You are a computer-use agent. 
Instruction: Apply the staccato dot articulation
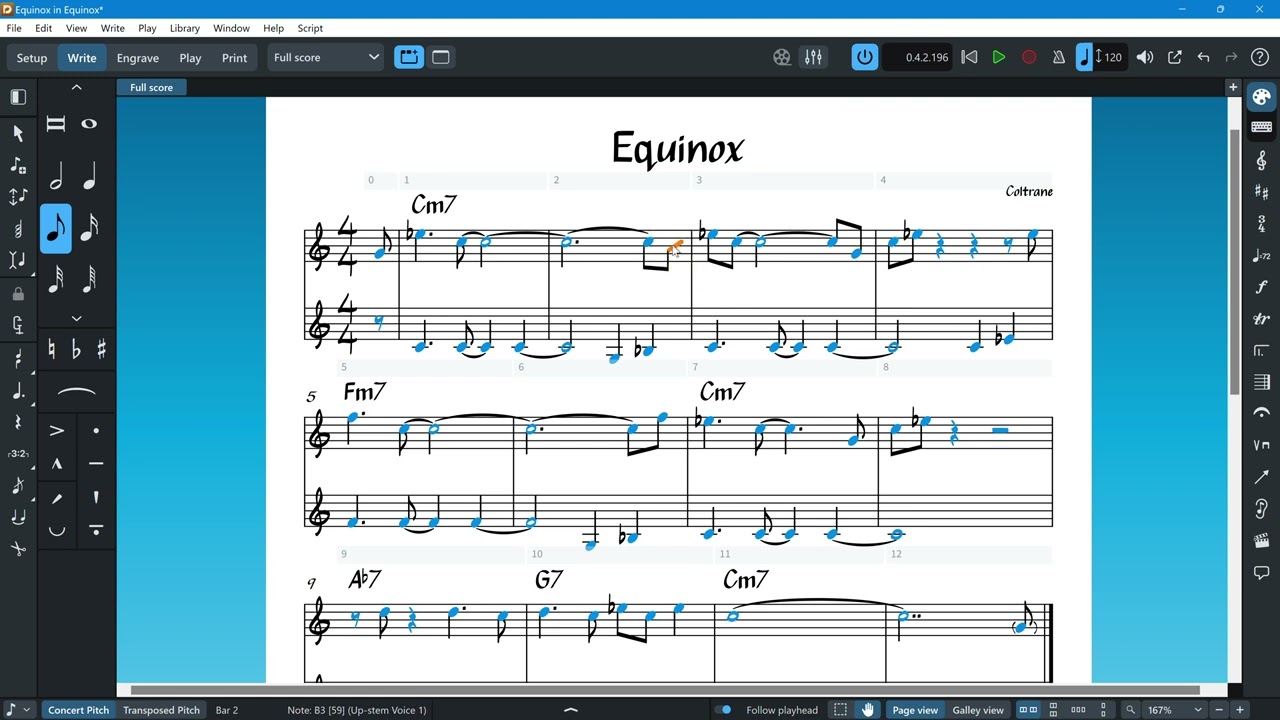pyautogui.click(x=96, y=431)
